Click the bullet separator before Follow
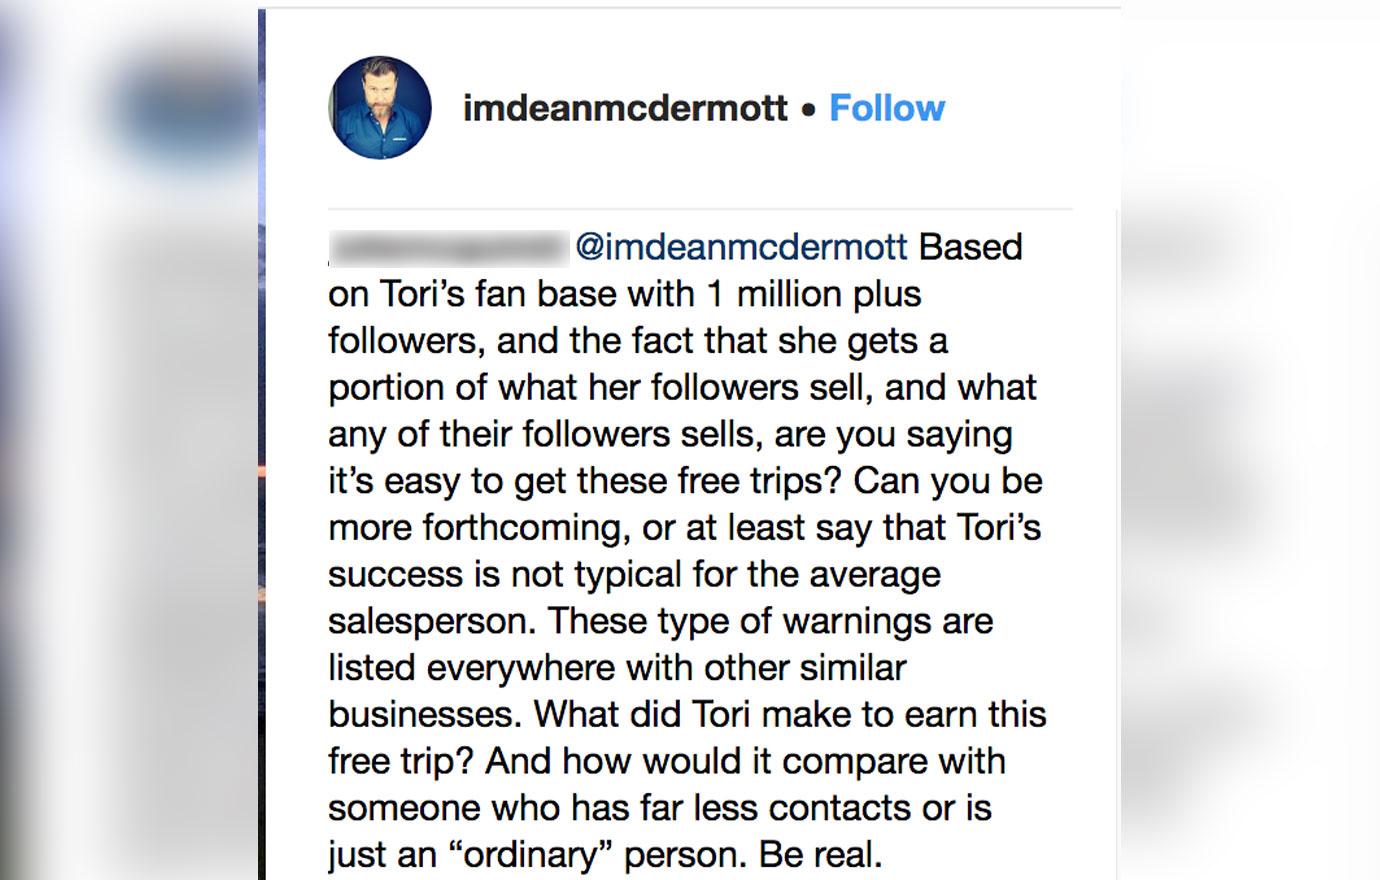Screen dimensions: 1380x880 point(808,110)
